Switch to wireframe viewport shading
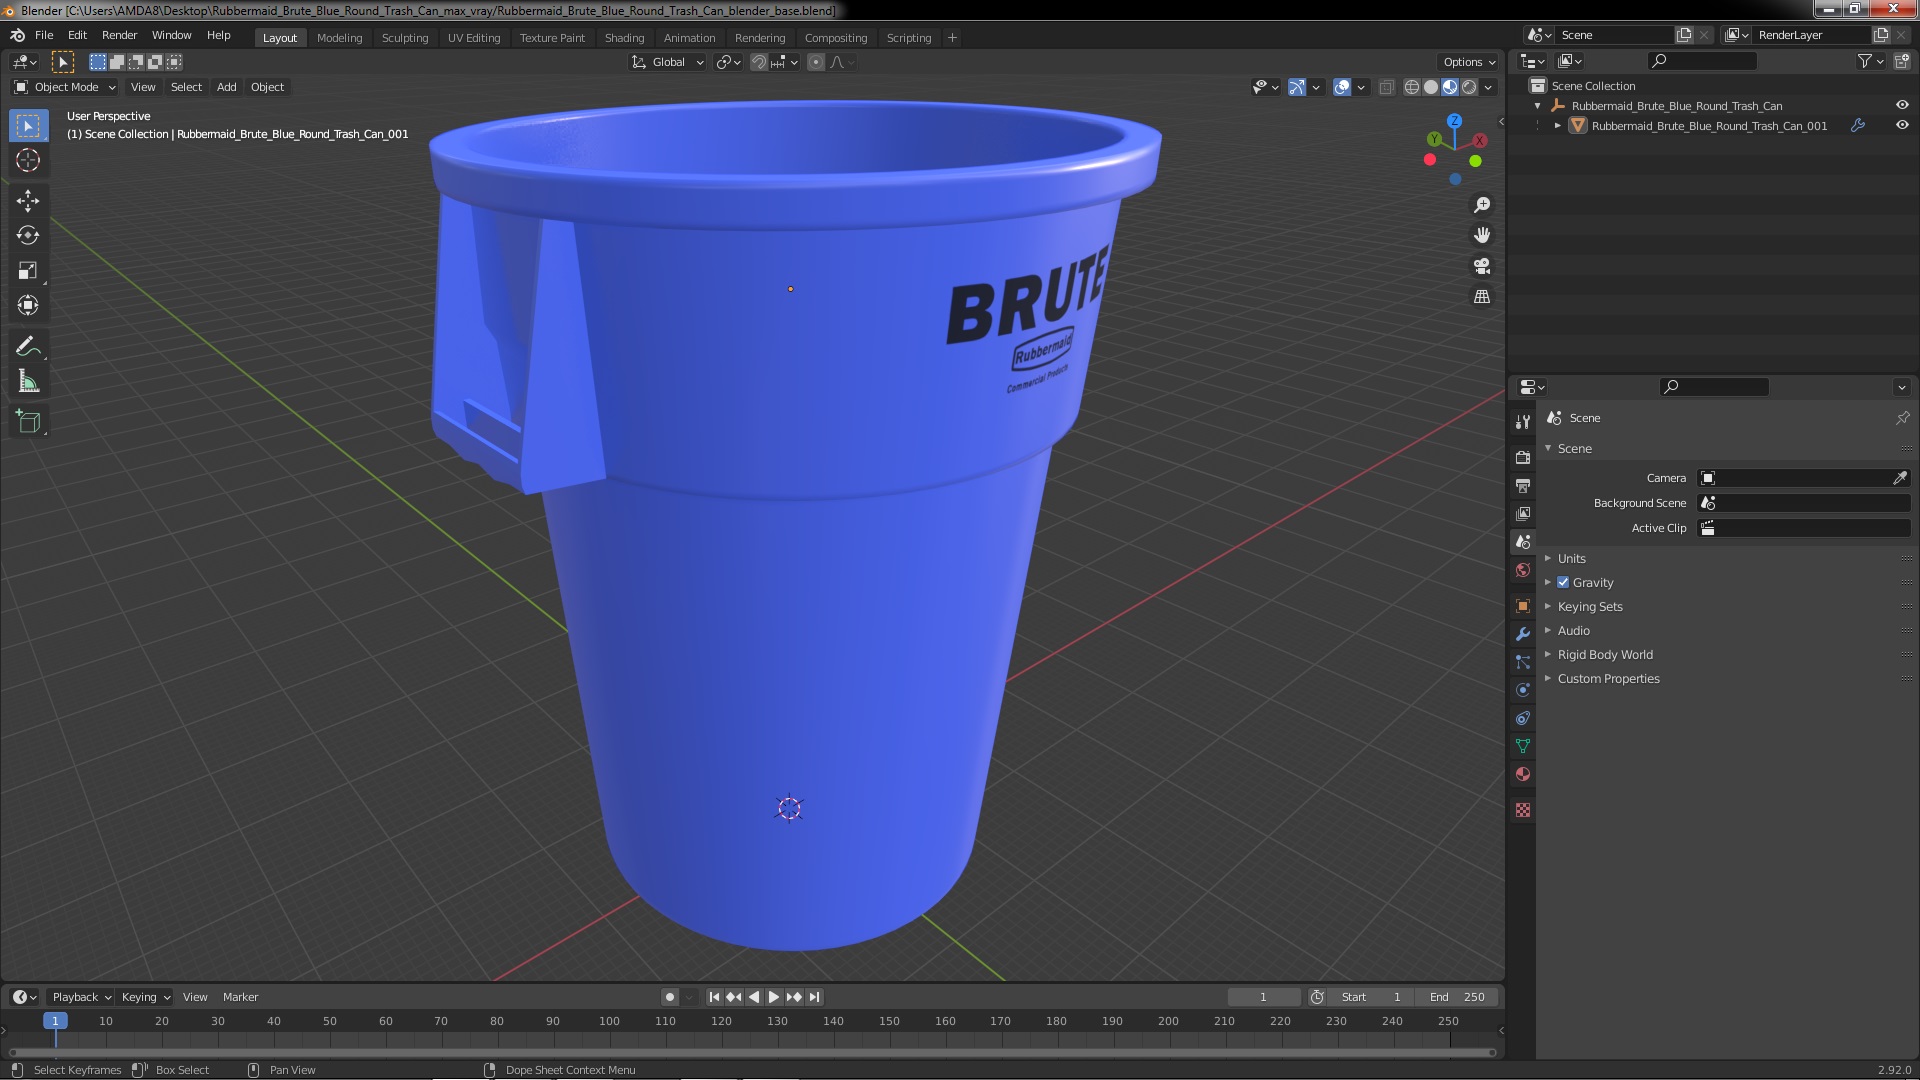This screenshot has height=1080, width=1920. point(1412,87)
